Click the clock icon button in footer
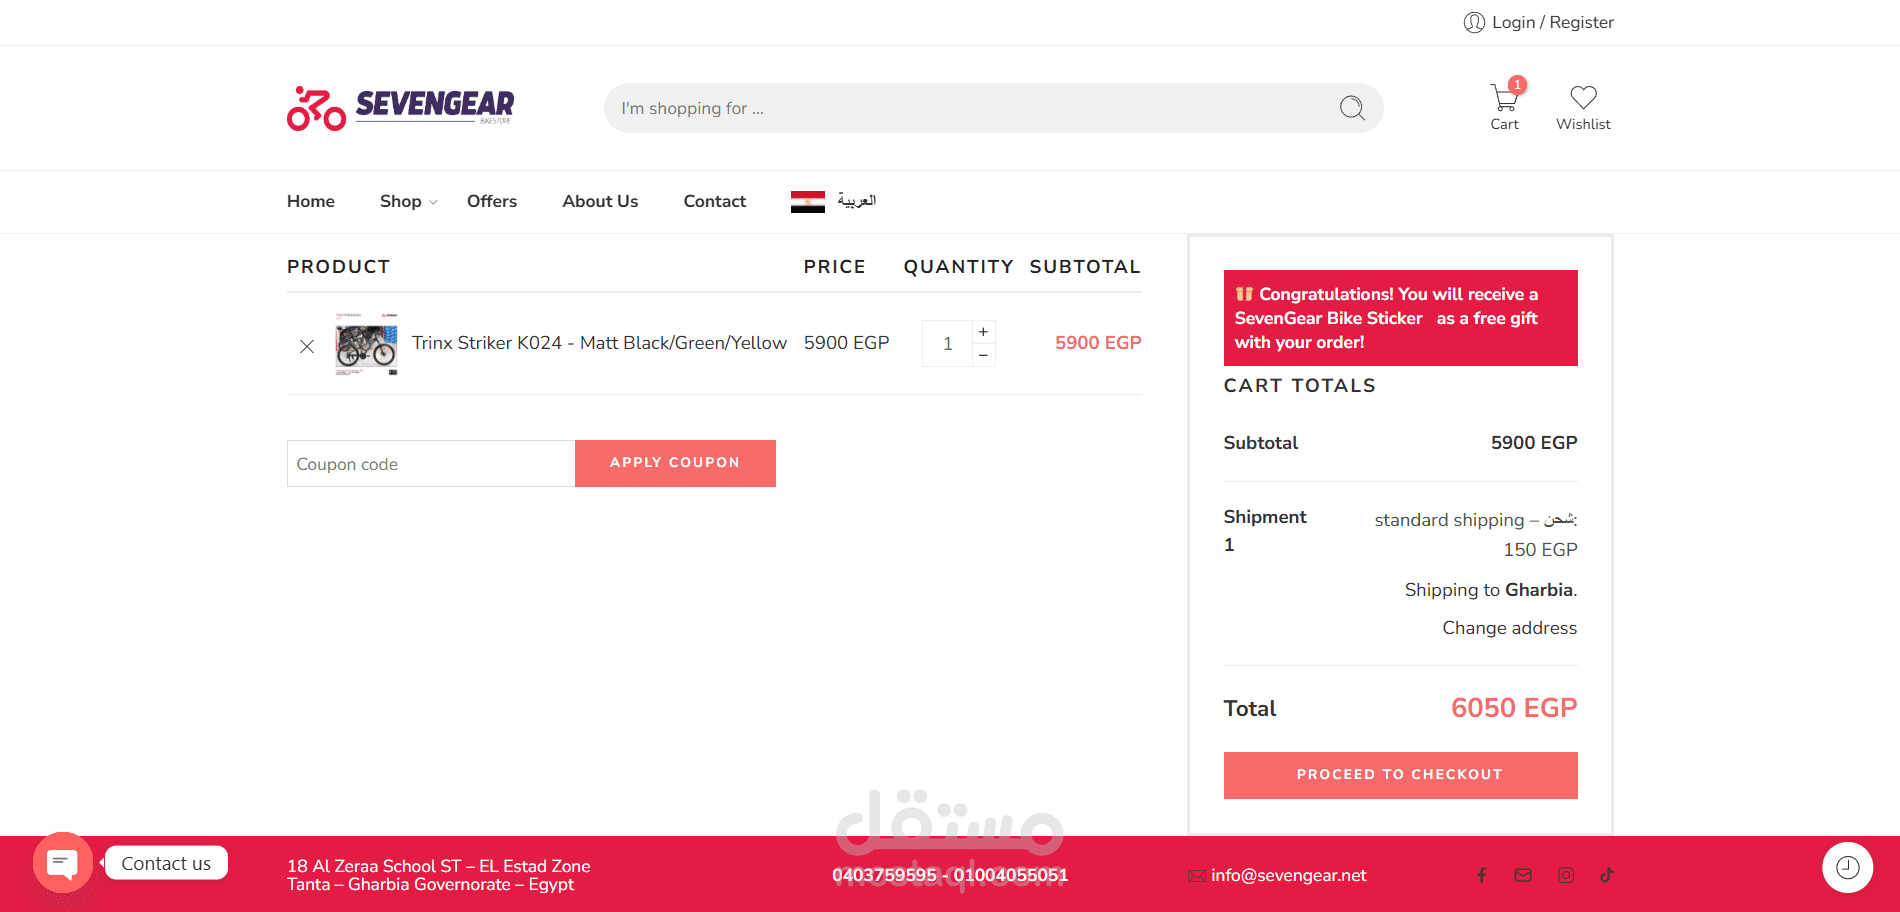 pyautogui.click(x=1847, y=867)
